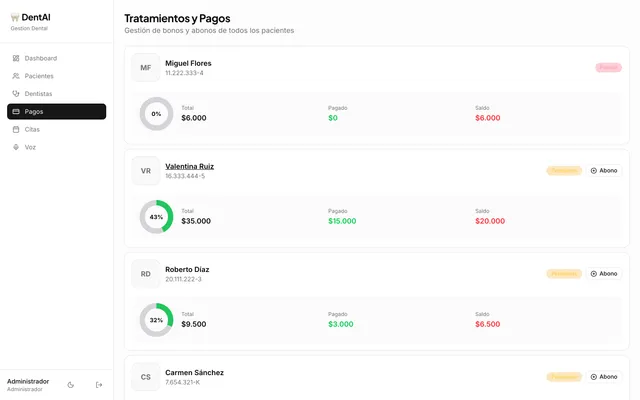Click the Pagos credit card icon
Screen dimensions: 640x400
click(x=16, y=111)
